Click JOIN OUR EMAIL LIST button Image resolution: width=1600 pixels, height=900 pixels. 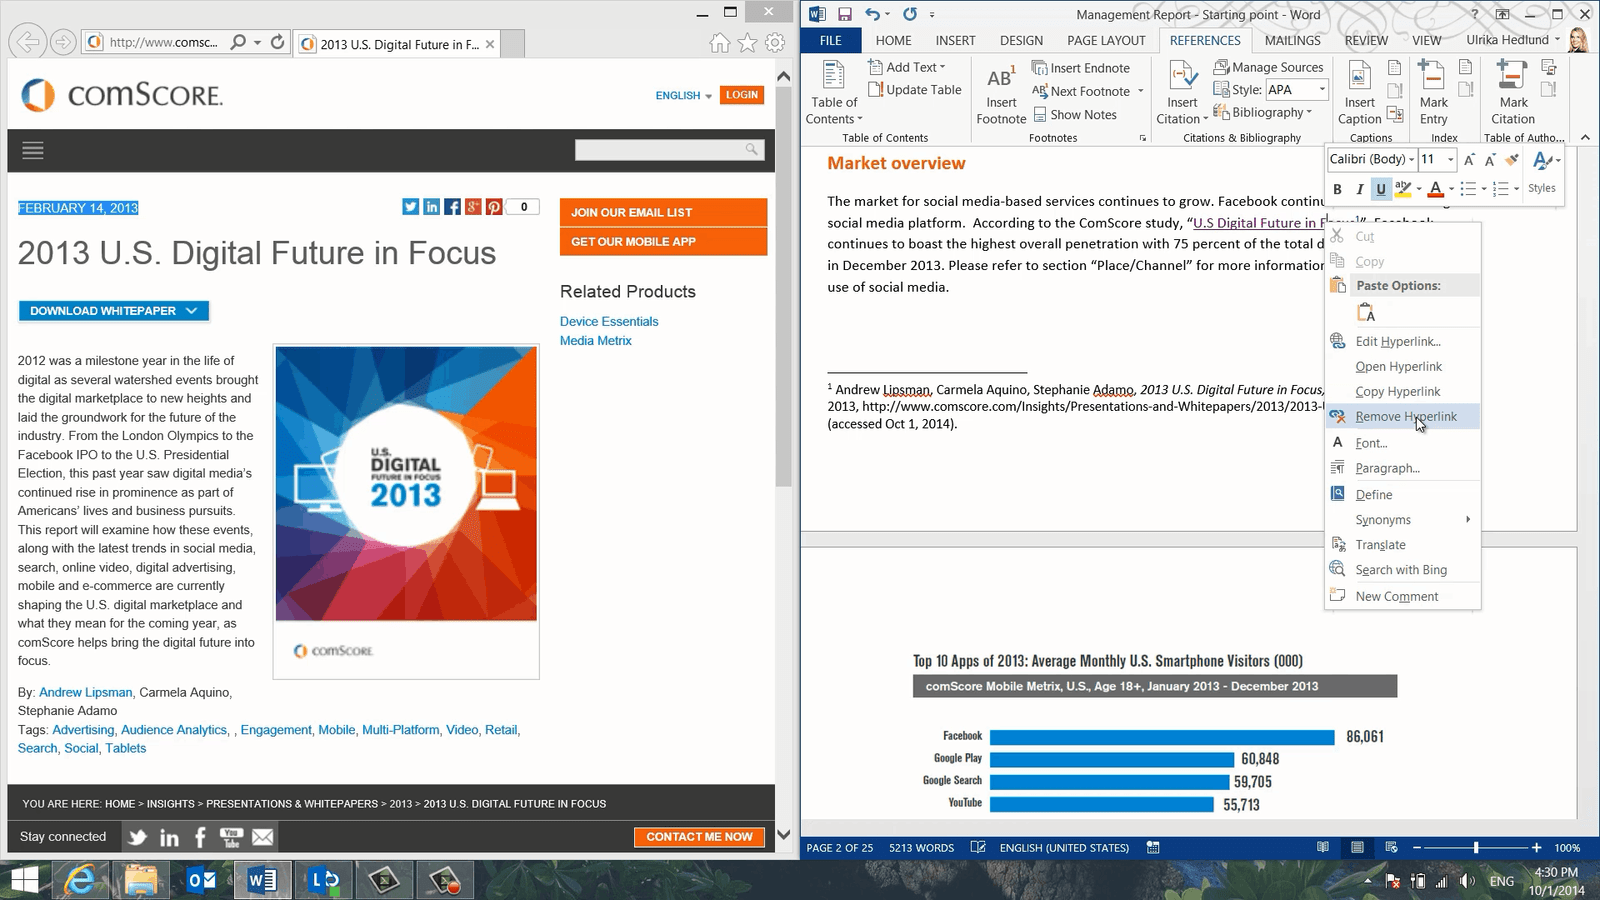pos(663,212)
